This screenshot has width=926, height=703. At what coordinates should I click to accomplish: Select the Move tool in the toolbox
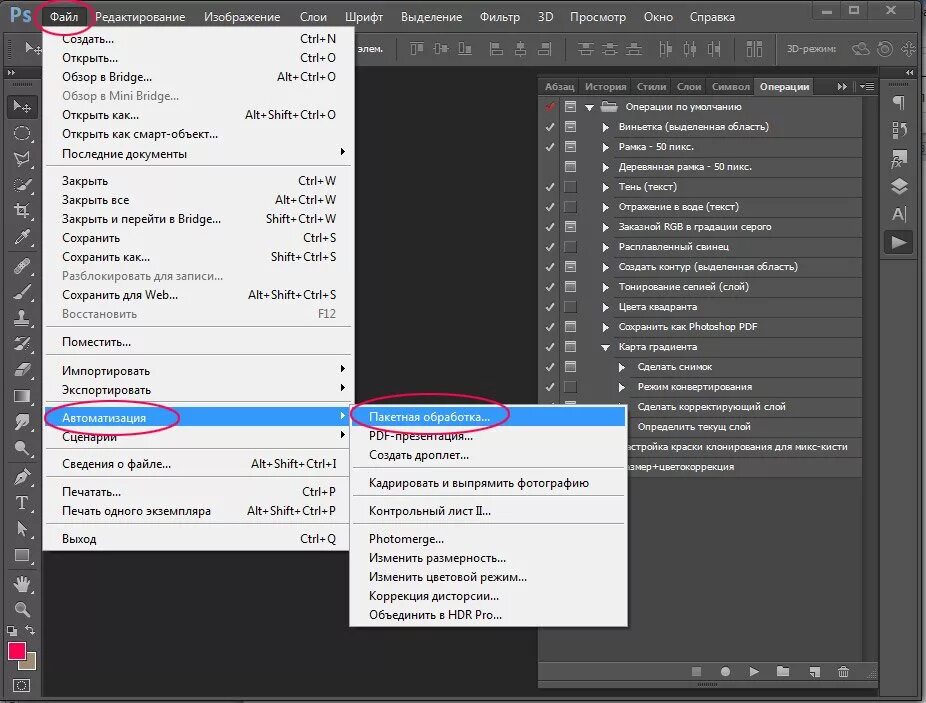[x=22, y=107]
